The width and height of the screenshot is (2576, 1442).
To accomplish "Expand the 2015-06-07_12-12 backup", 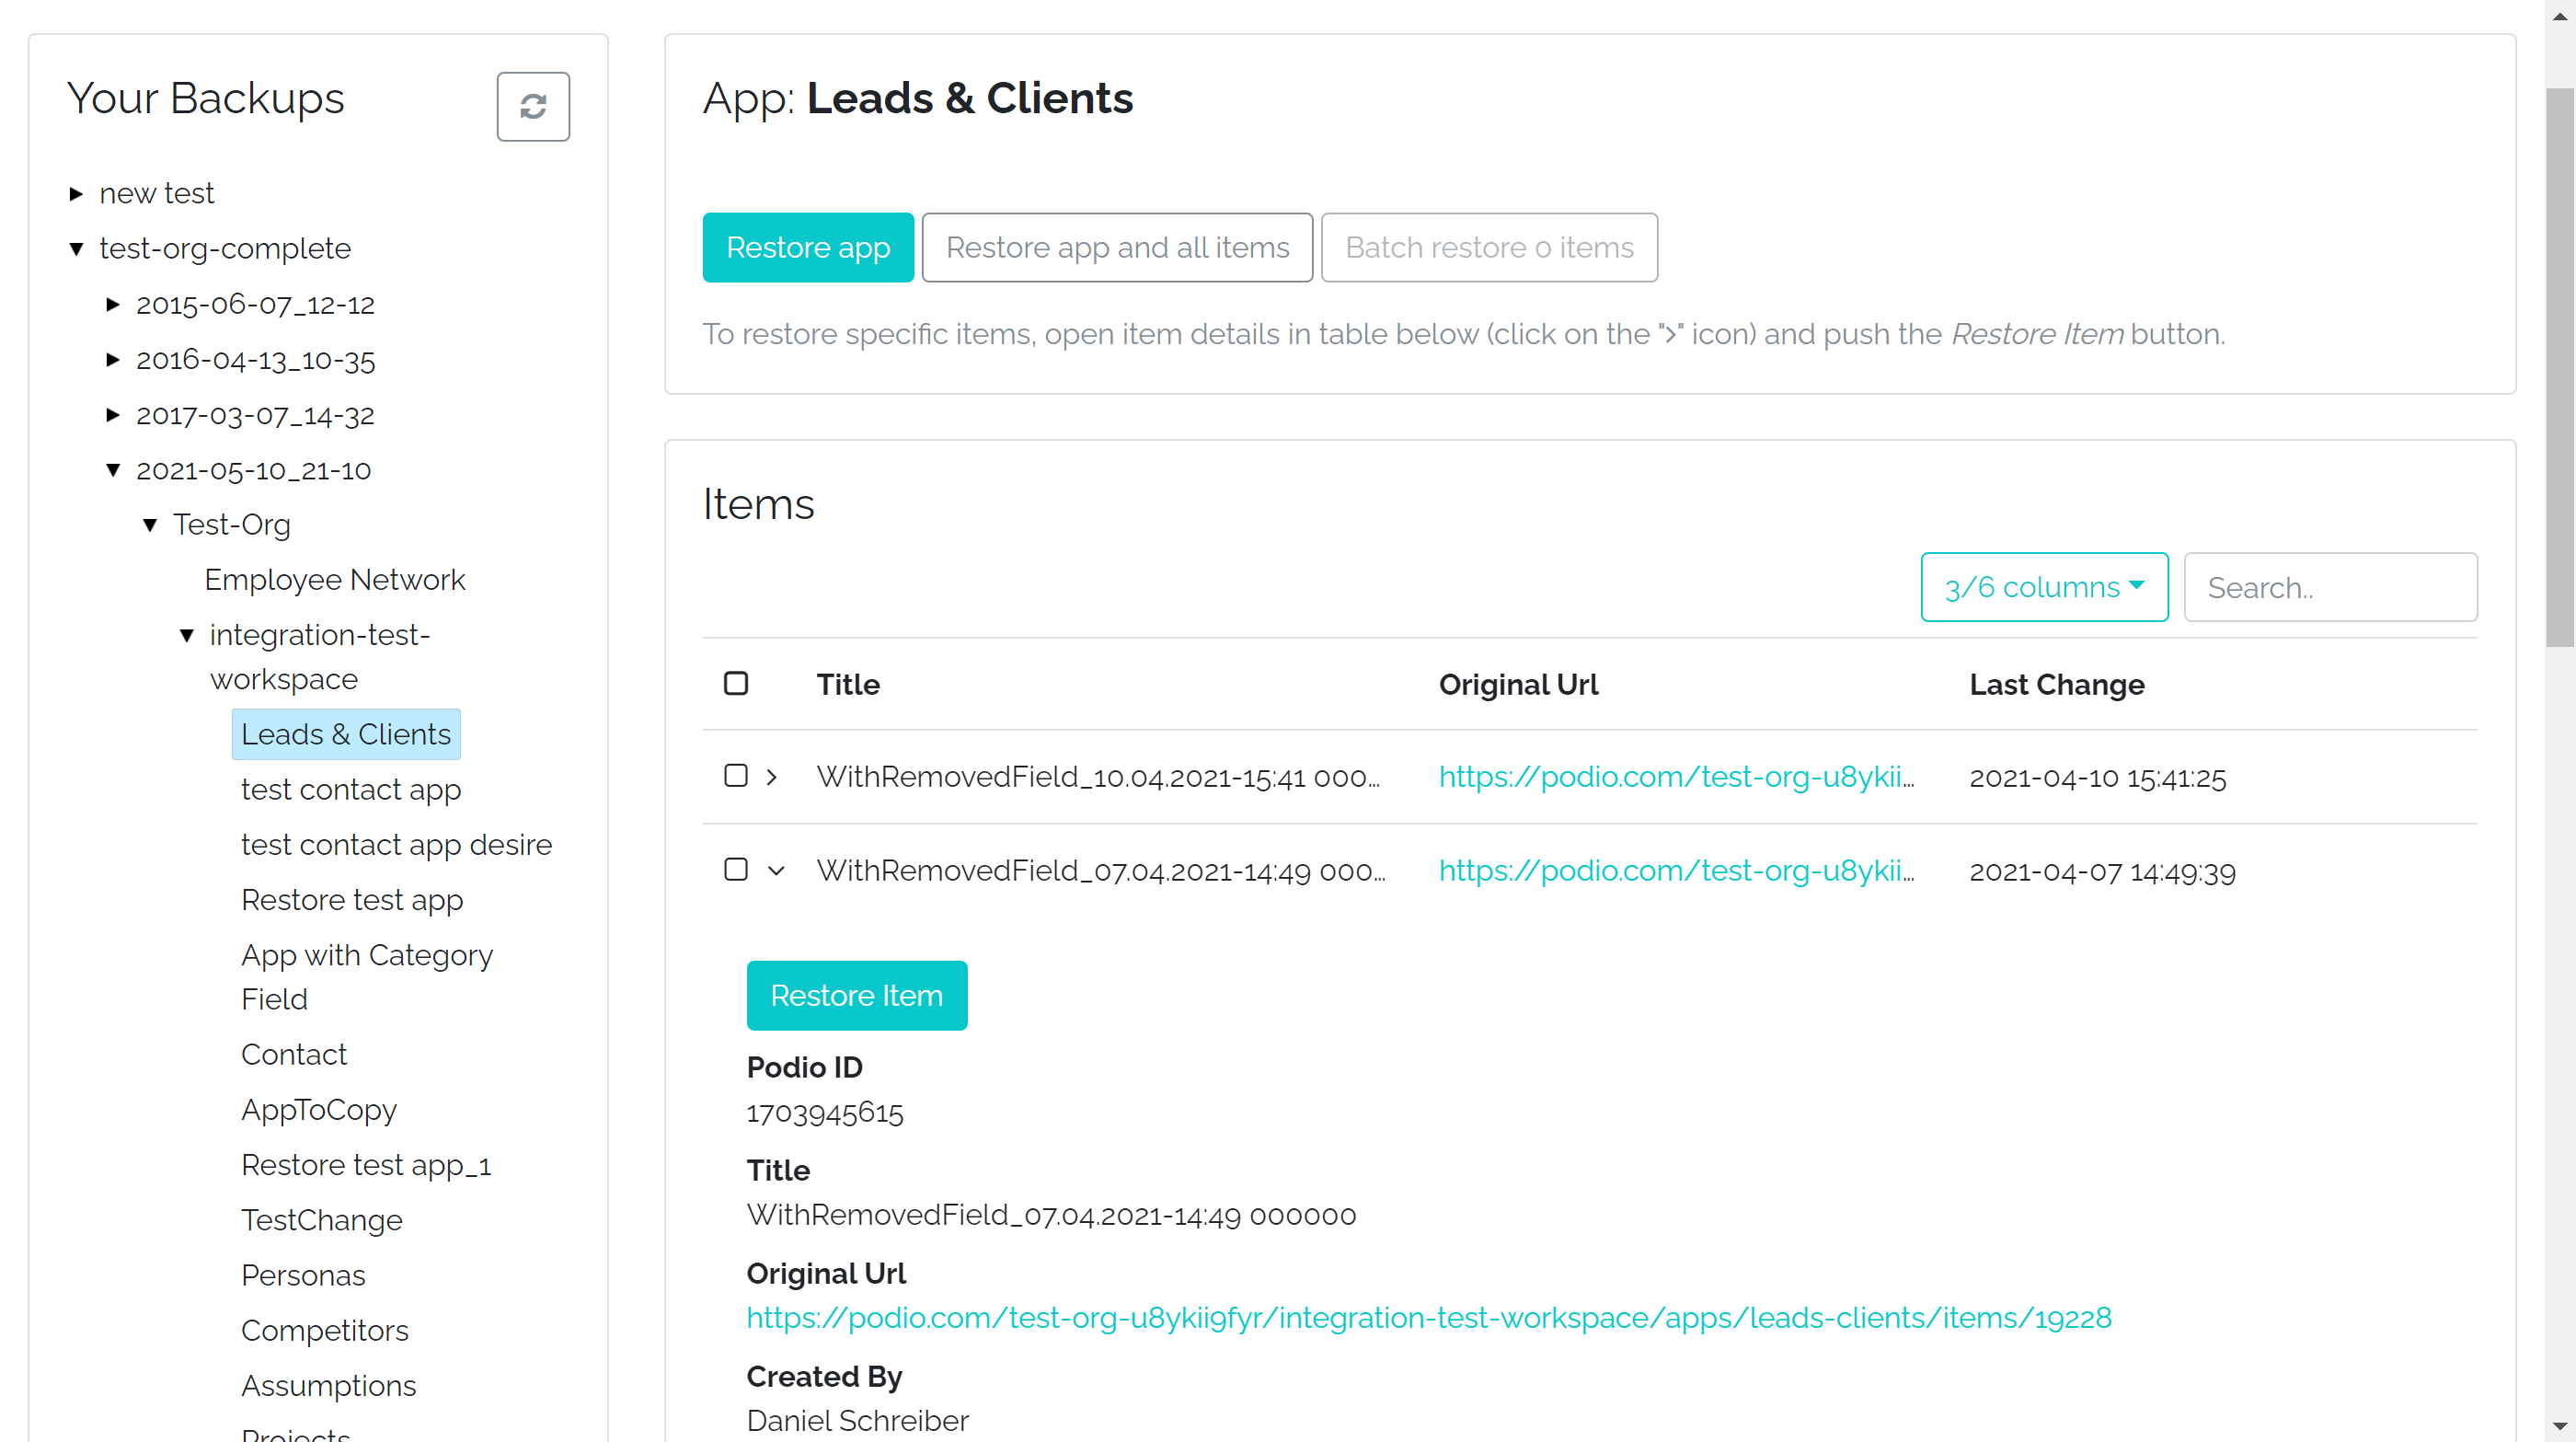I will click(x=113, y=304).
